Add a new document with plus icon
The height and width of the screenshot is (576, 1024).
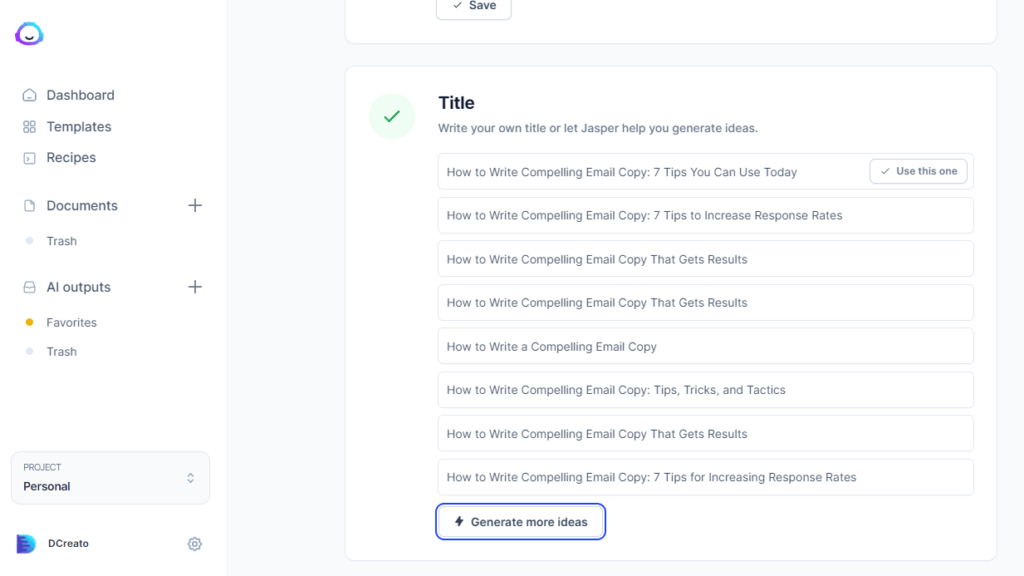click(195, 205)
